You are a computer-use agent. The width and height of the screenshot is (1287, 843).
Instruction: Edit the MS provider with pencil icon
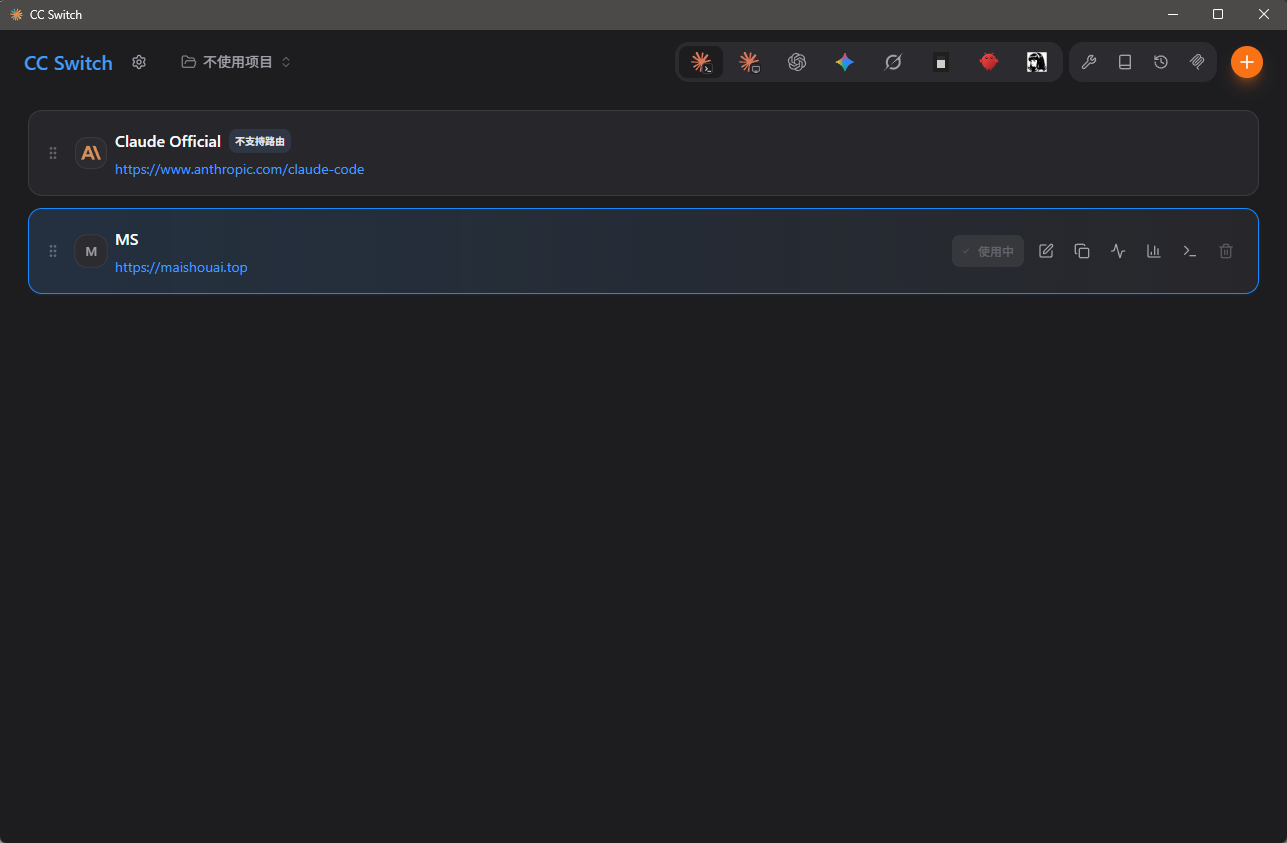[1046, 251]
